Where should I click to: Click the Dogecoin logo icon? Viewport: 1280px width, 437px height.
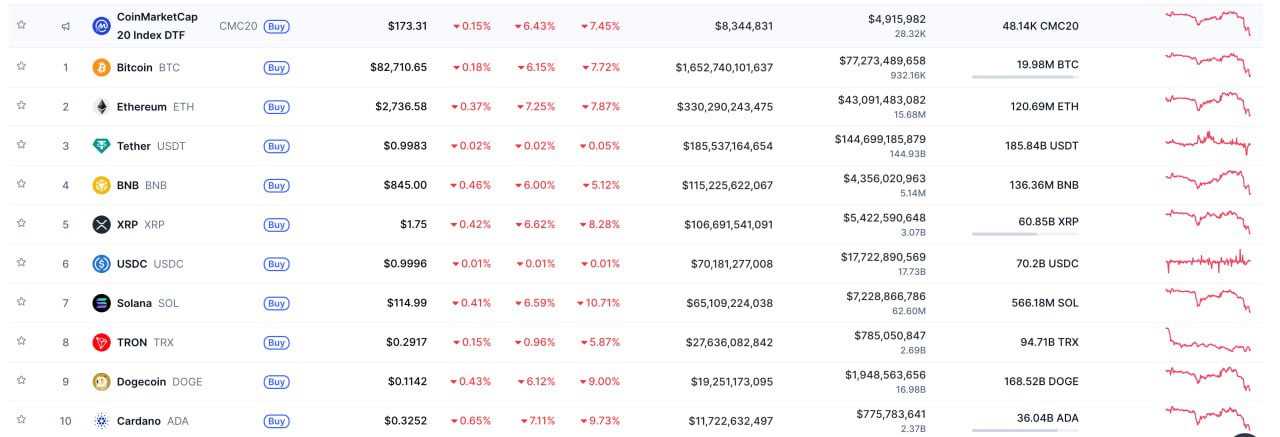[101, 381]
